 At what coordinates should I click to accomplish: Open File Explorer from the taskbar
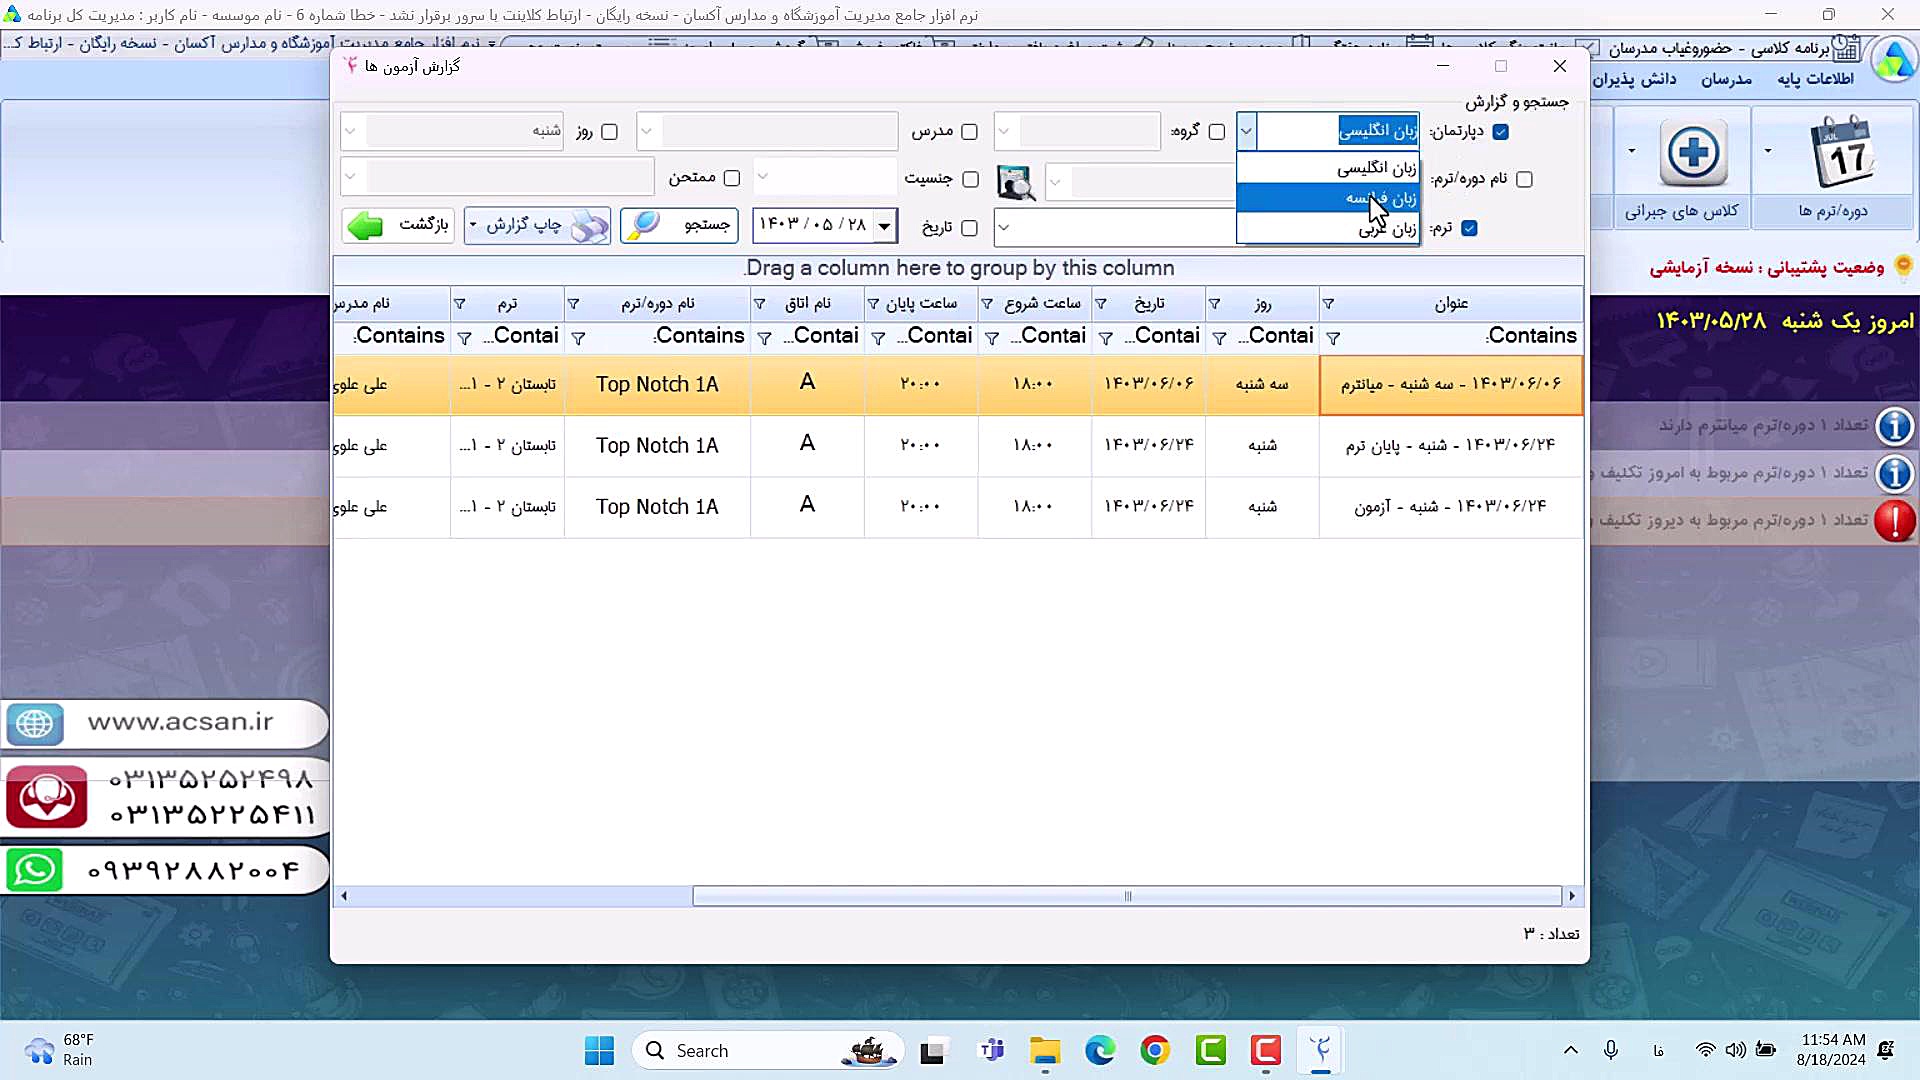click(x=1045, y=1051)
